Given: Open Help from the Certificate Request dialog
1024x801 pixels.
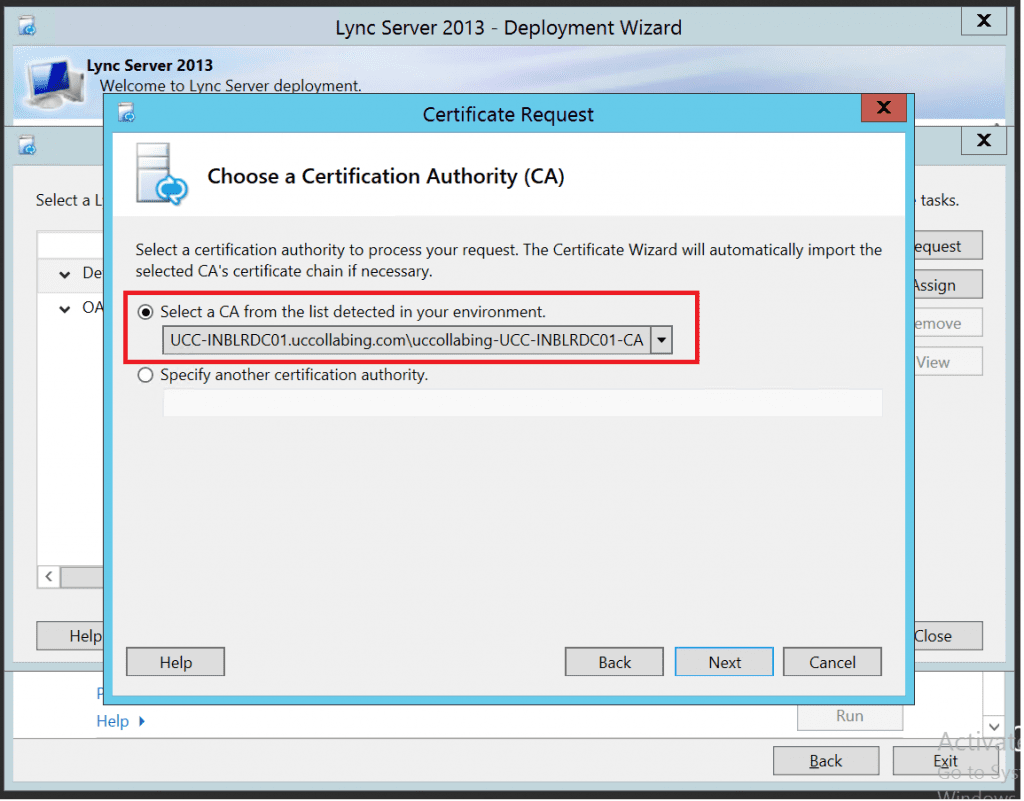Looking at the screenshot, I should (175, 661).
